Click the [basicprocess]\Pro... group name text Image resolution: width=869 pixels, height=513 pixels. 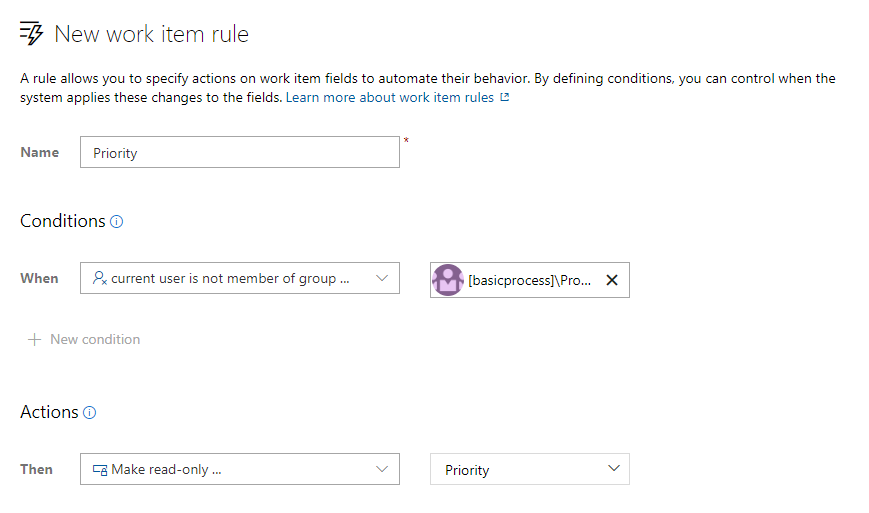(530, 280)
